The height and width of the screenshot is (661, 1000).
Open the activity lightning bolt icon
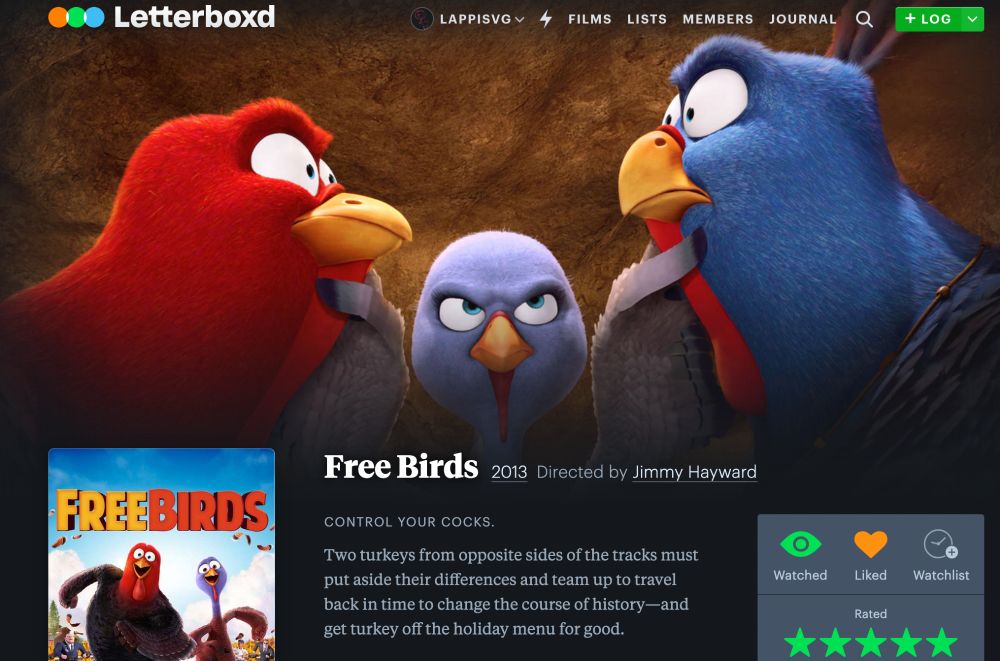coord(546,19)
